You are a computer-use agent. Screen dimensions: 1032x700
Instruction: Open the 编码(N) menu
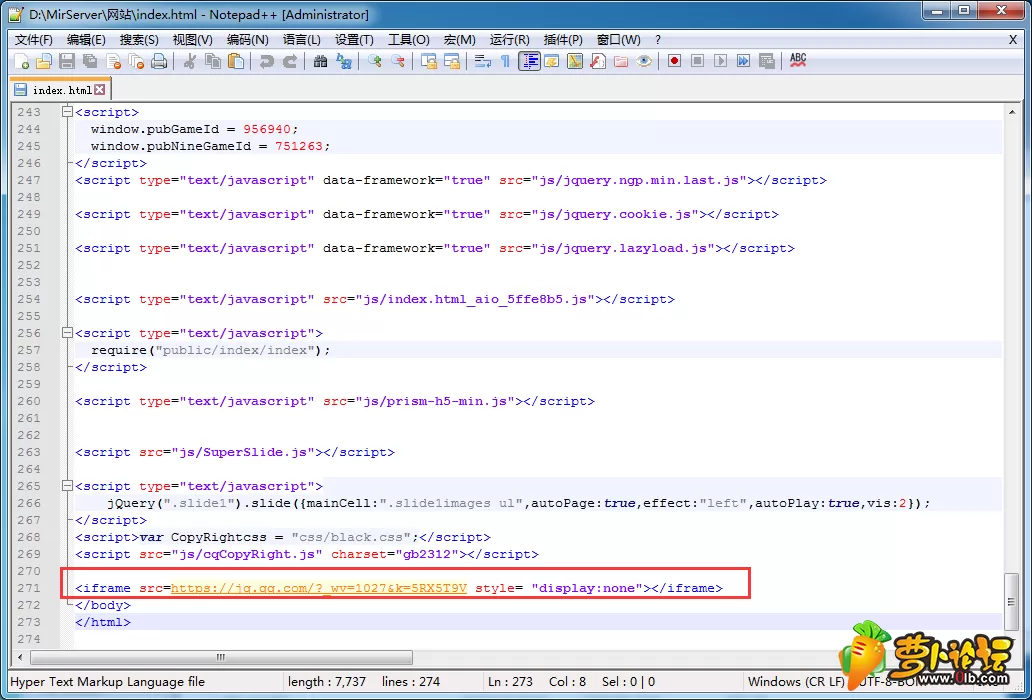click(x=247, y=40)
